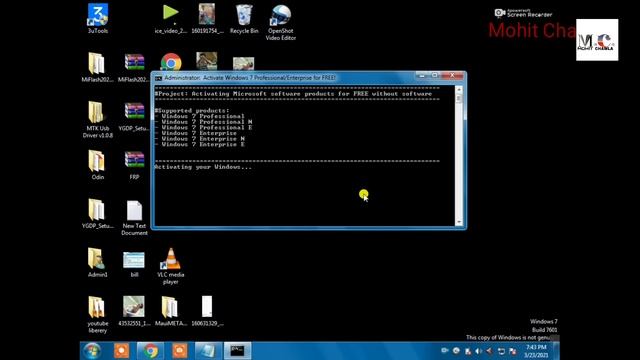
Task: Select the 160191754_ photo on the desktop
Action: click(x=207, y=18)
